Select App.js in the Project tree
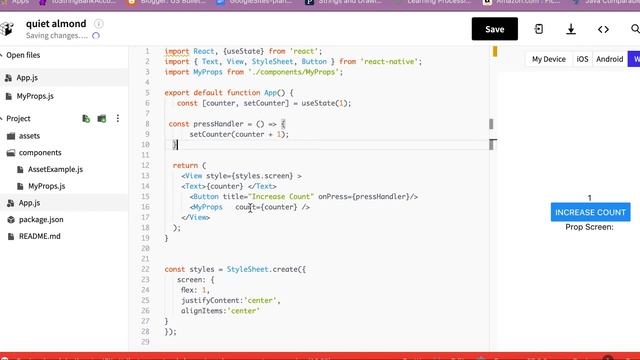This screenshot has height=360, width=640. point(64,203)
